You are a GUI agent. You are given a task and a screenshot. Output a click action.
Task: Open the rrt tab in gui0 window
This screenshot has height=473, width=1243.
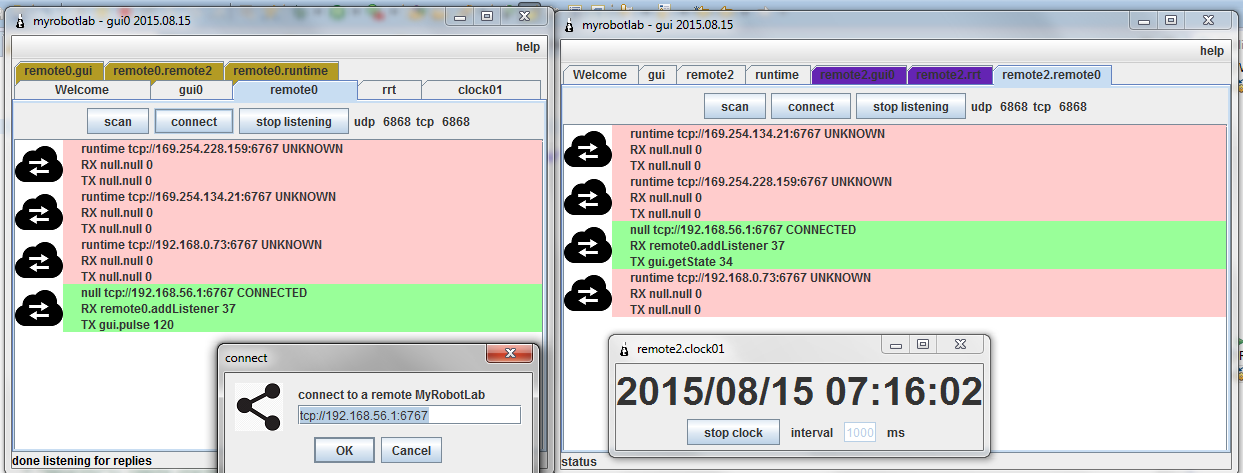389,90
